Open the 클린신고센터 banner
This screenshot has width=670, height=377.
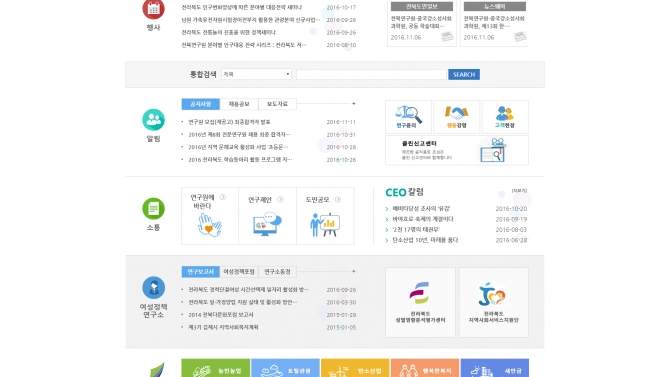457,150
